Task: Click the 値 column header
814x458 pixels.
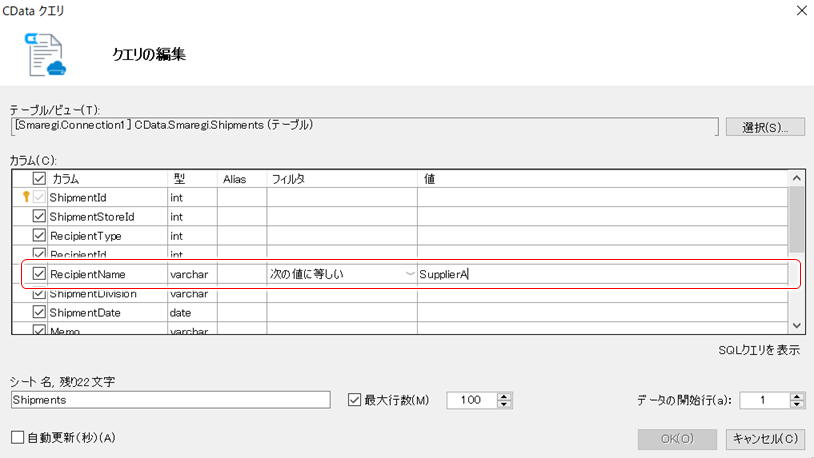Action: pyautogui.click(x=429, y=179)
